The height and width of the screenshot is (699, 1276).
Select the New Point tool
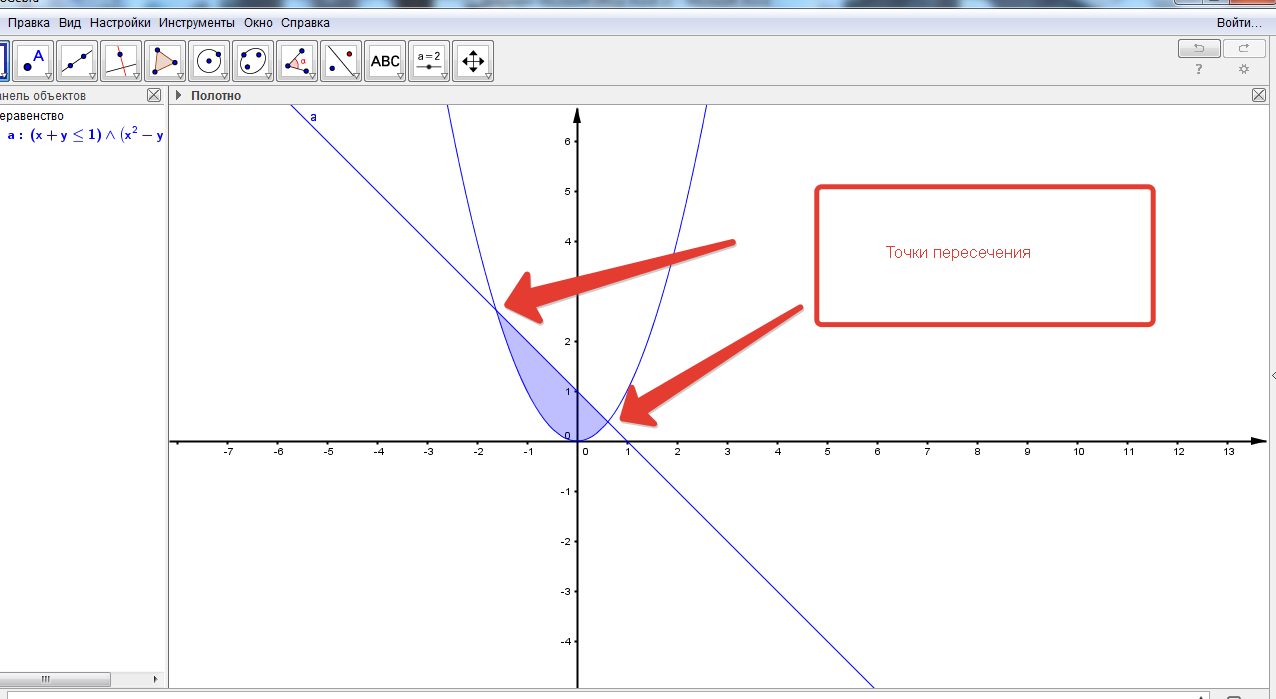click(x=34, y=61)
